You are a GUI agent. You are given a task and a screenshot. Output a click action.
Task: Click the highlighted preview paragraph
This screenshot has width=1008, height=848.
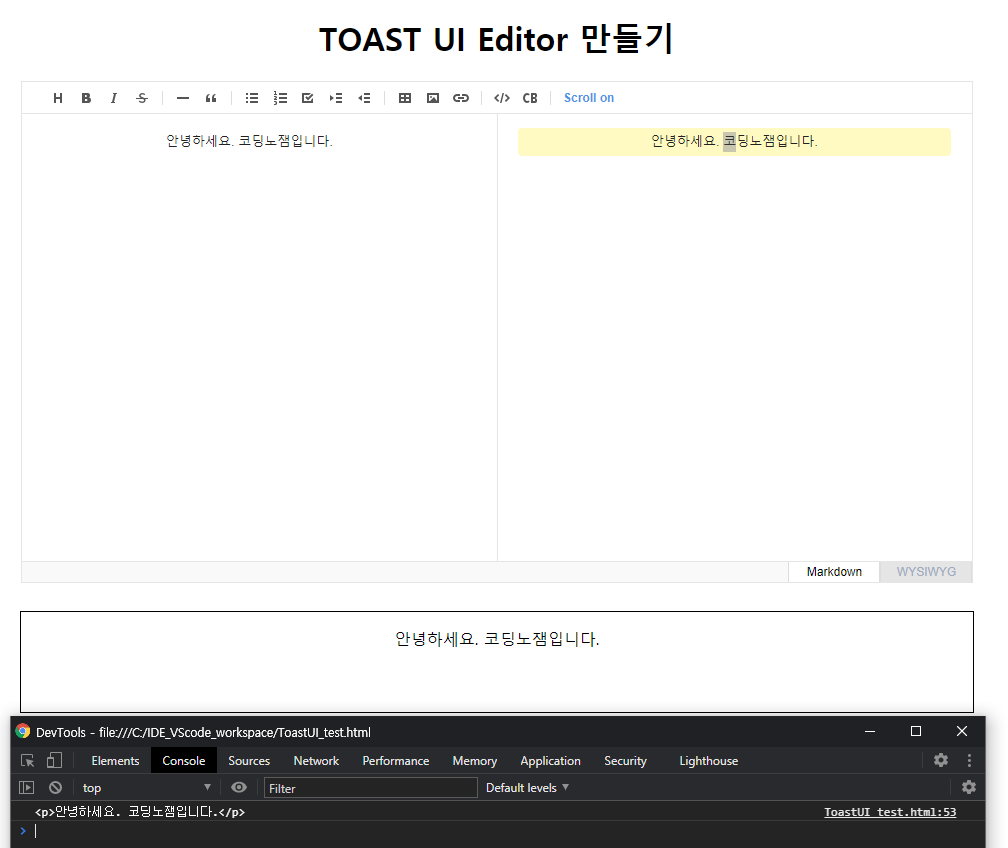(734, 141)
